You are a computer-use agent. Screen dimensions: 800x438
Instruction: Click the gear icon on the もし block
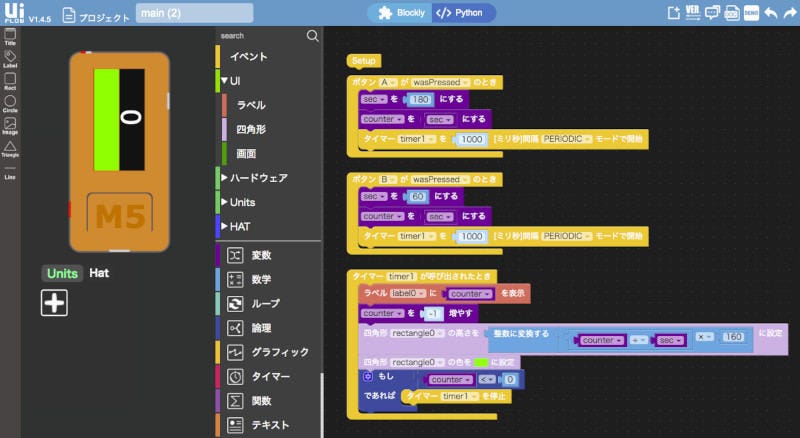(x=367, y=376)
